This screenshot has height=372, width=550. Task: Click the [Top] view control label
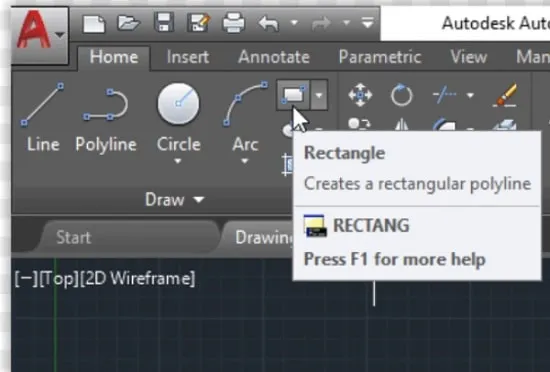click(59, 279)
